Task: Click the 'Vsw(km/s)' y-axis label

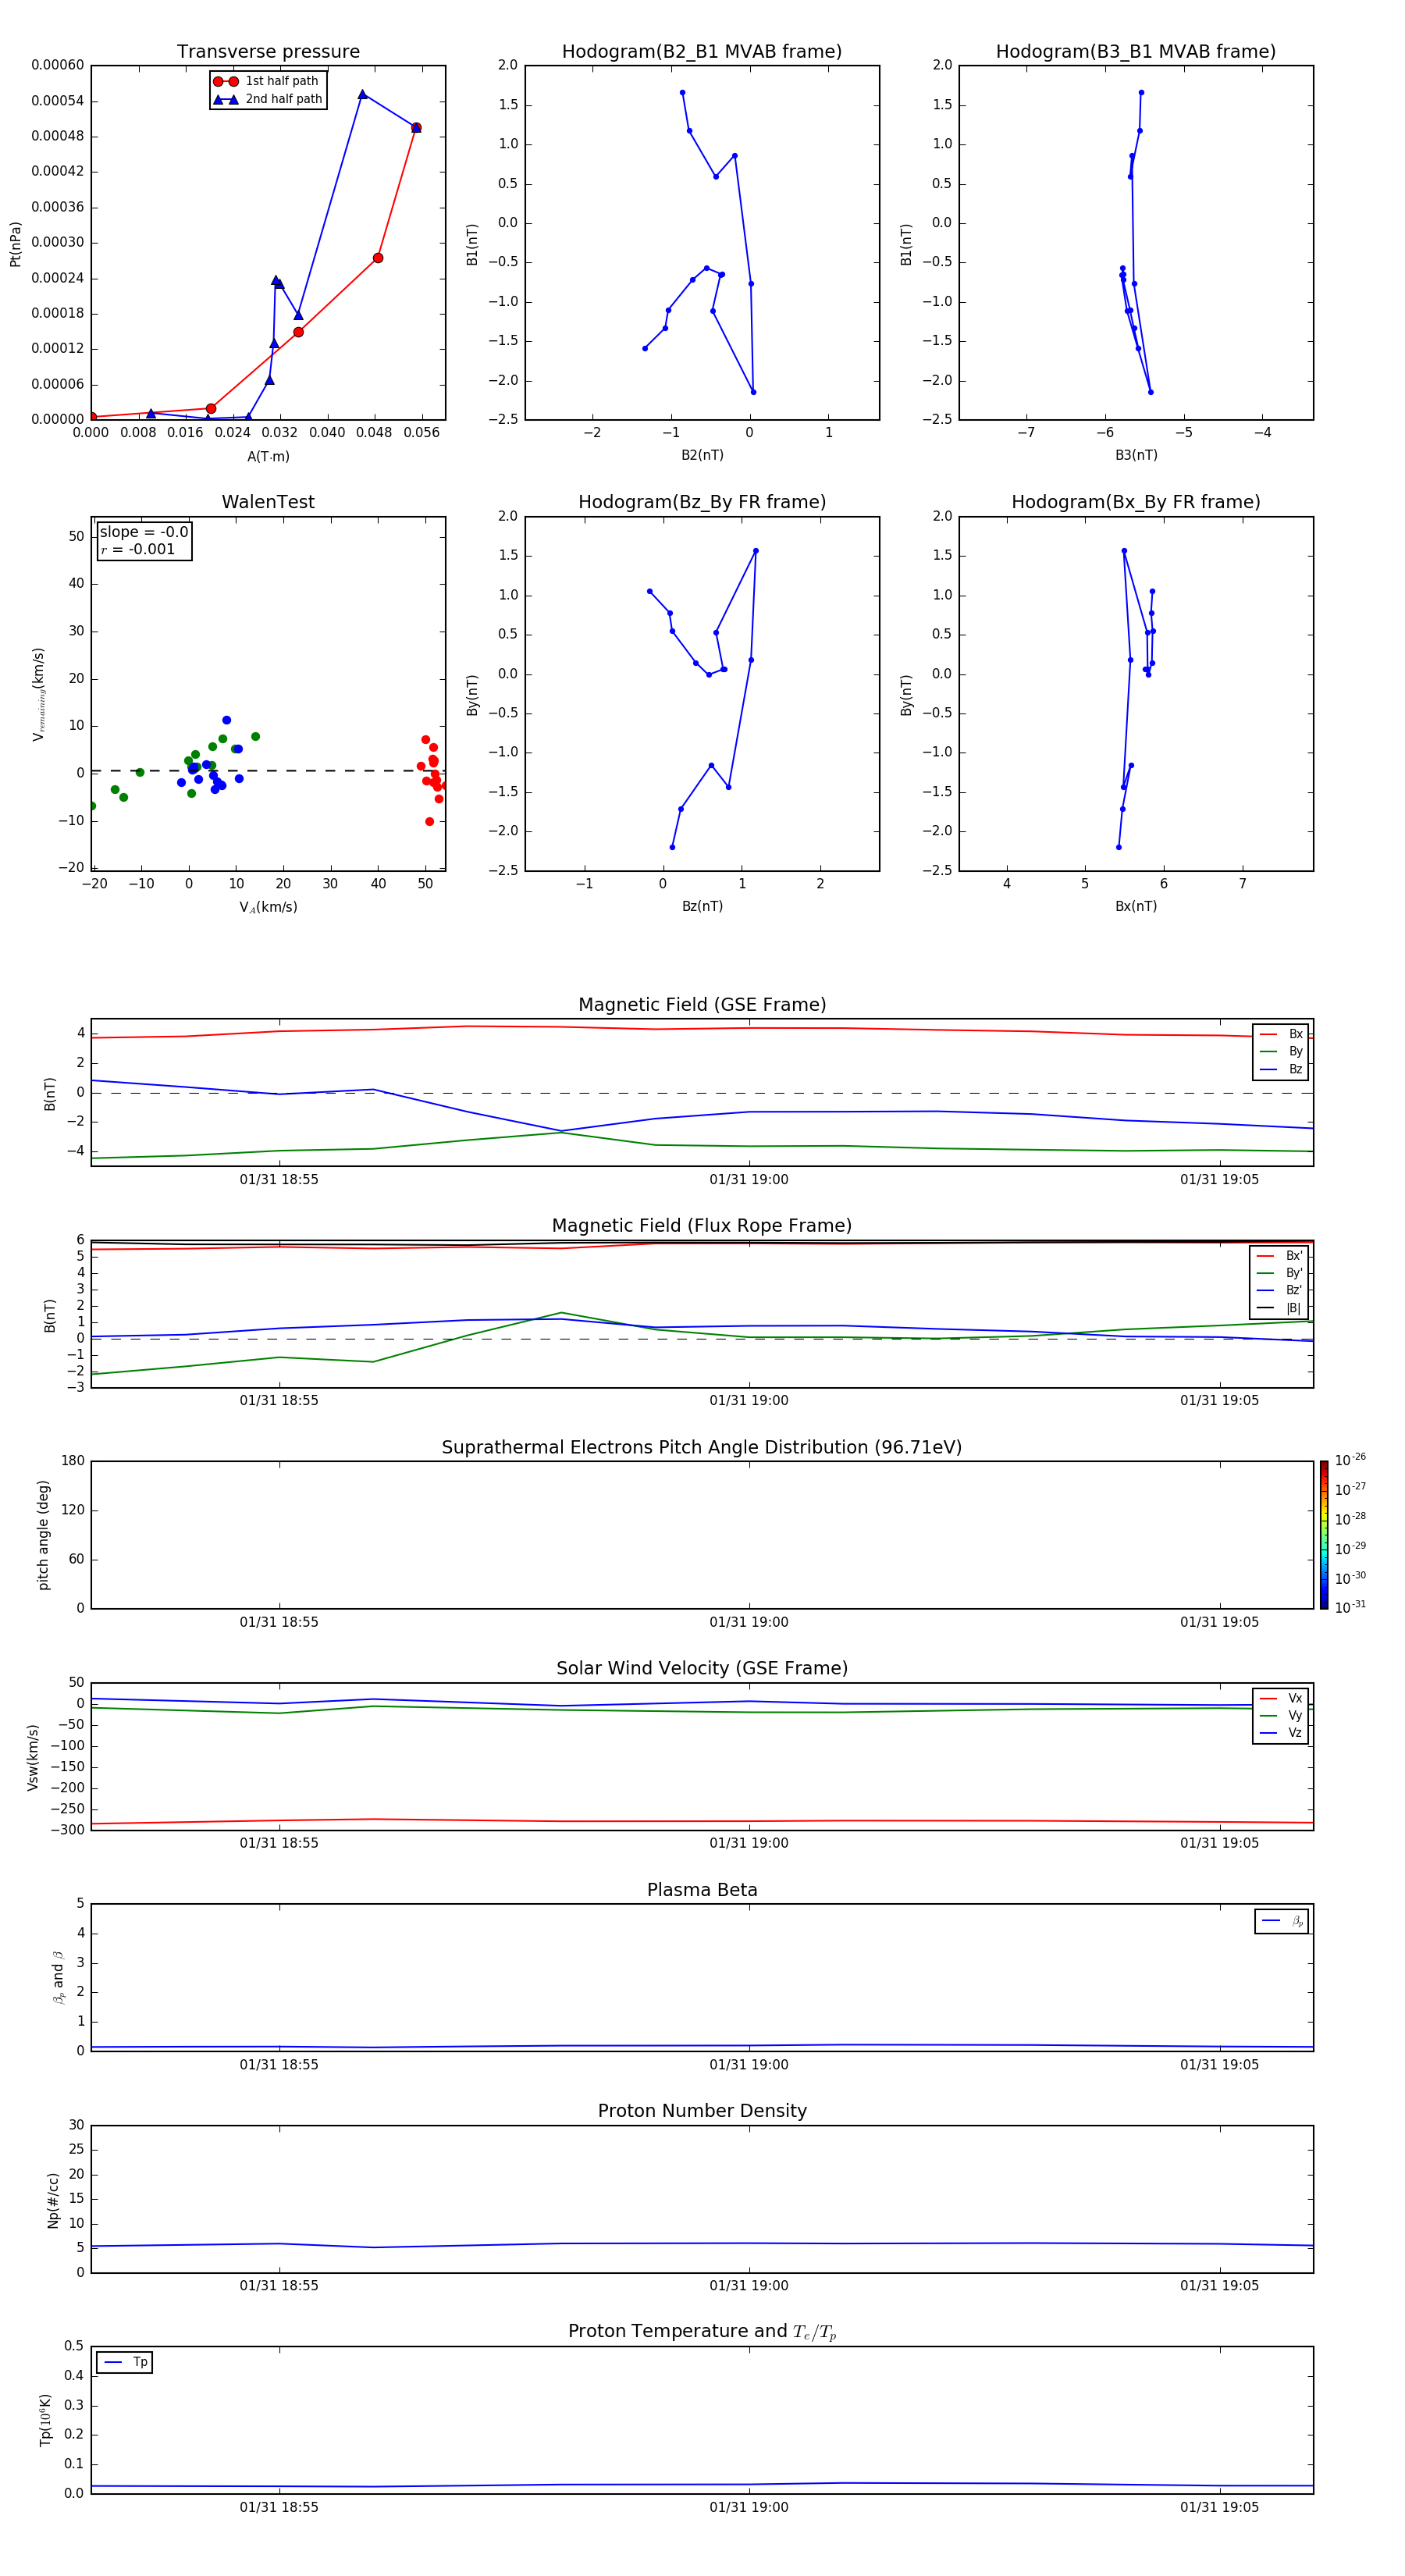Action: coord(33,1757)
